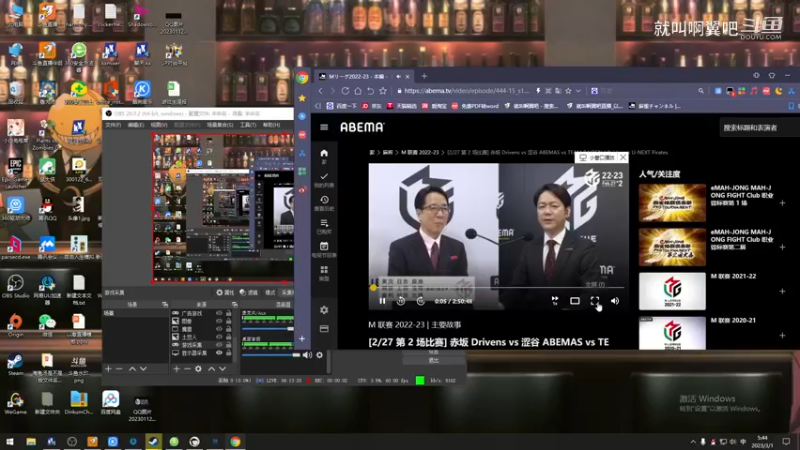The width and height of the screenshot is (800, 450).
Task: Open TV schedule calendar icon in ABEMA sidebar
Action: [x=324, y=246]
